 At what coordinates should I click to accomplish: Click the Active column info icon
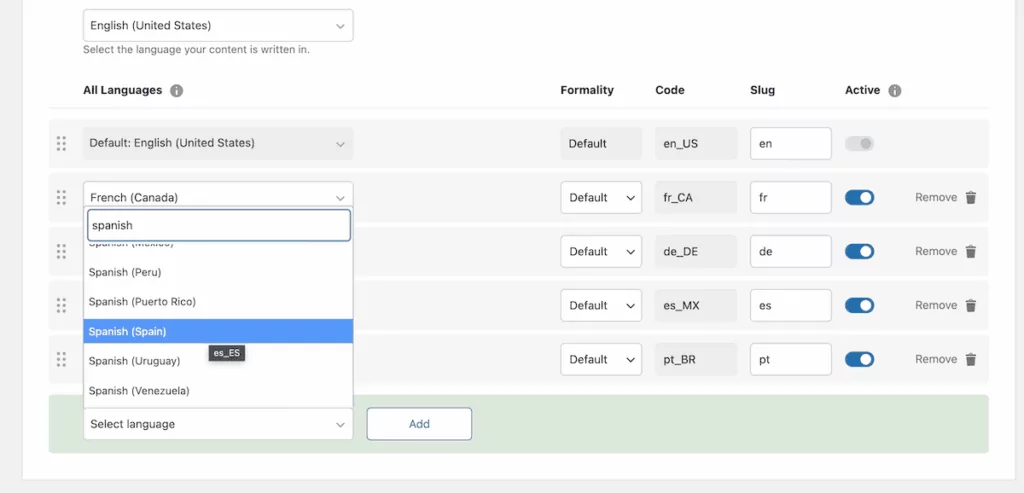[895, 91]
